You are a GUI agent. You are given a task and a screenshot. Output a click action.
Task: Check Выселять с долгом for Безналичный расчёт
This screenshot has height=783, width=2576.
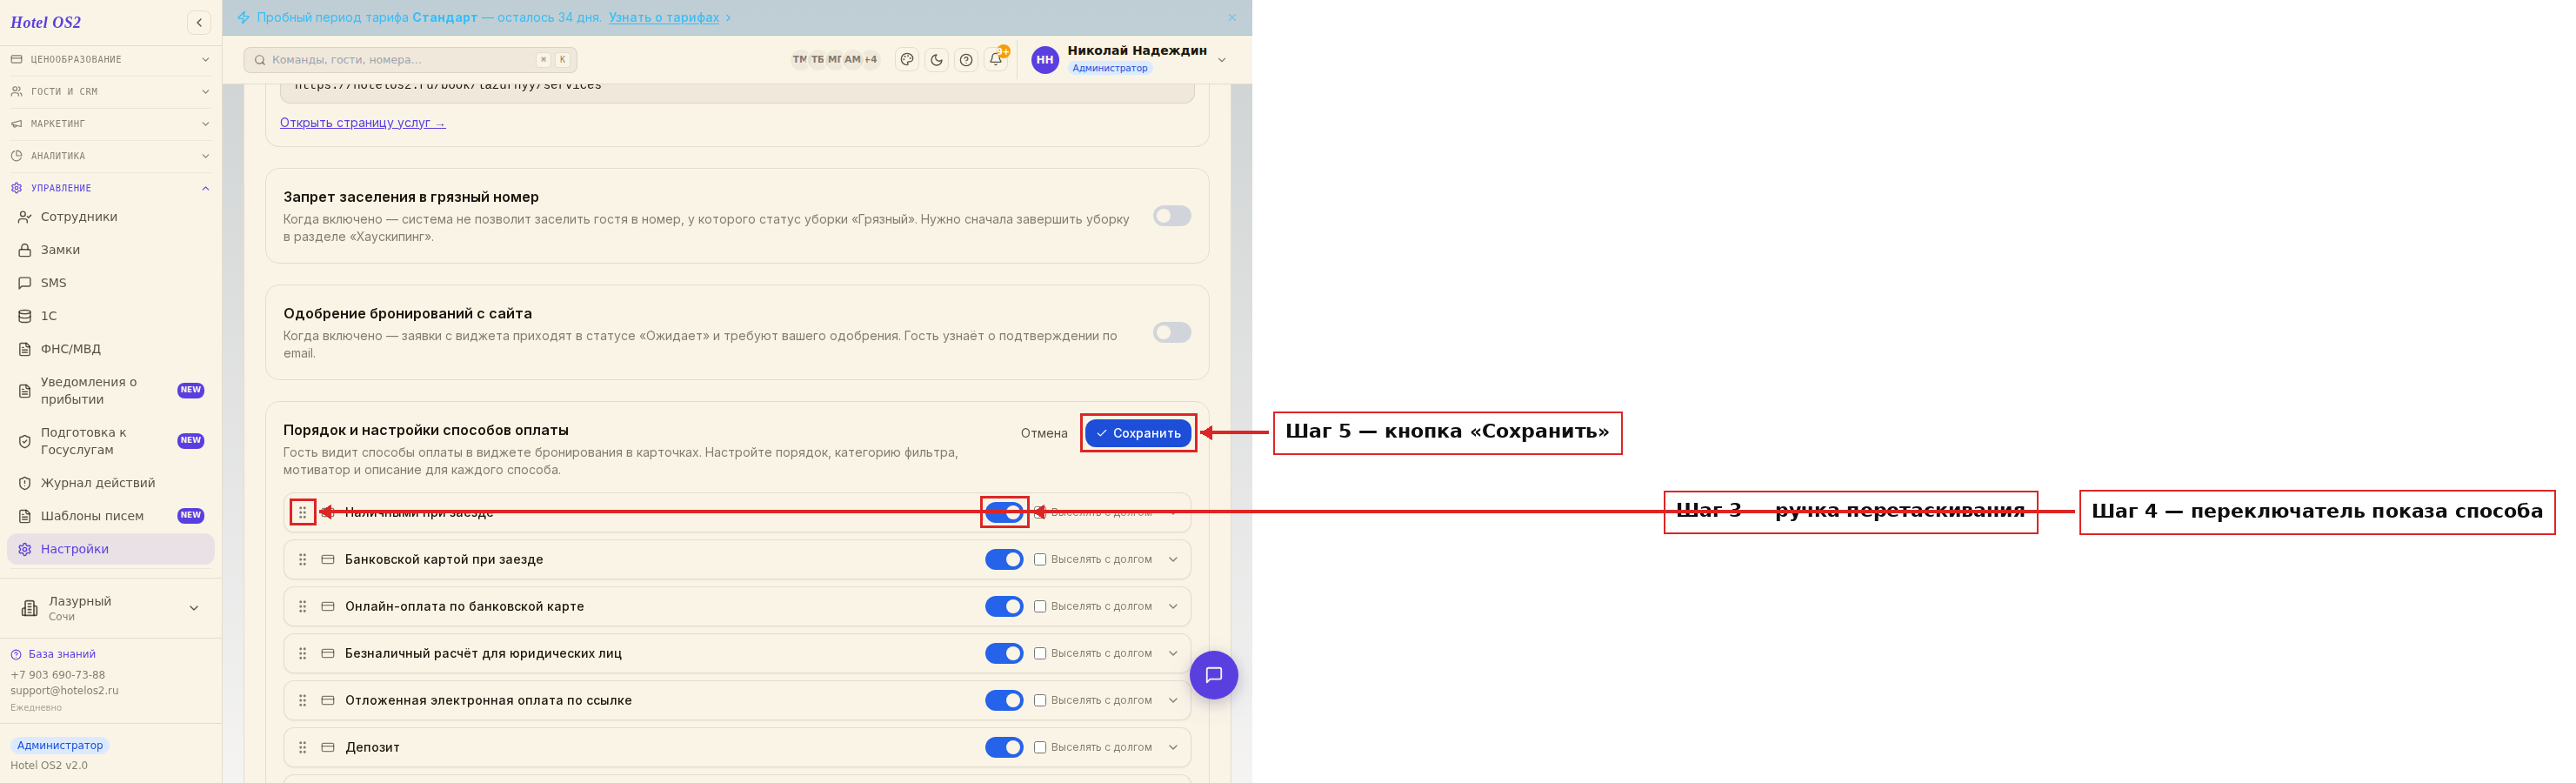tap(1040, 654)
